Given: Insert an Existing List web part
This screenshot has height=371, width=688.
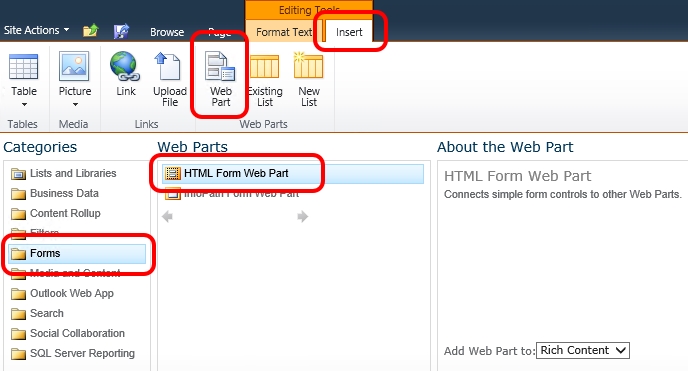Looking at the screenshot, I should [265, 78].
